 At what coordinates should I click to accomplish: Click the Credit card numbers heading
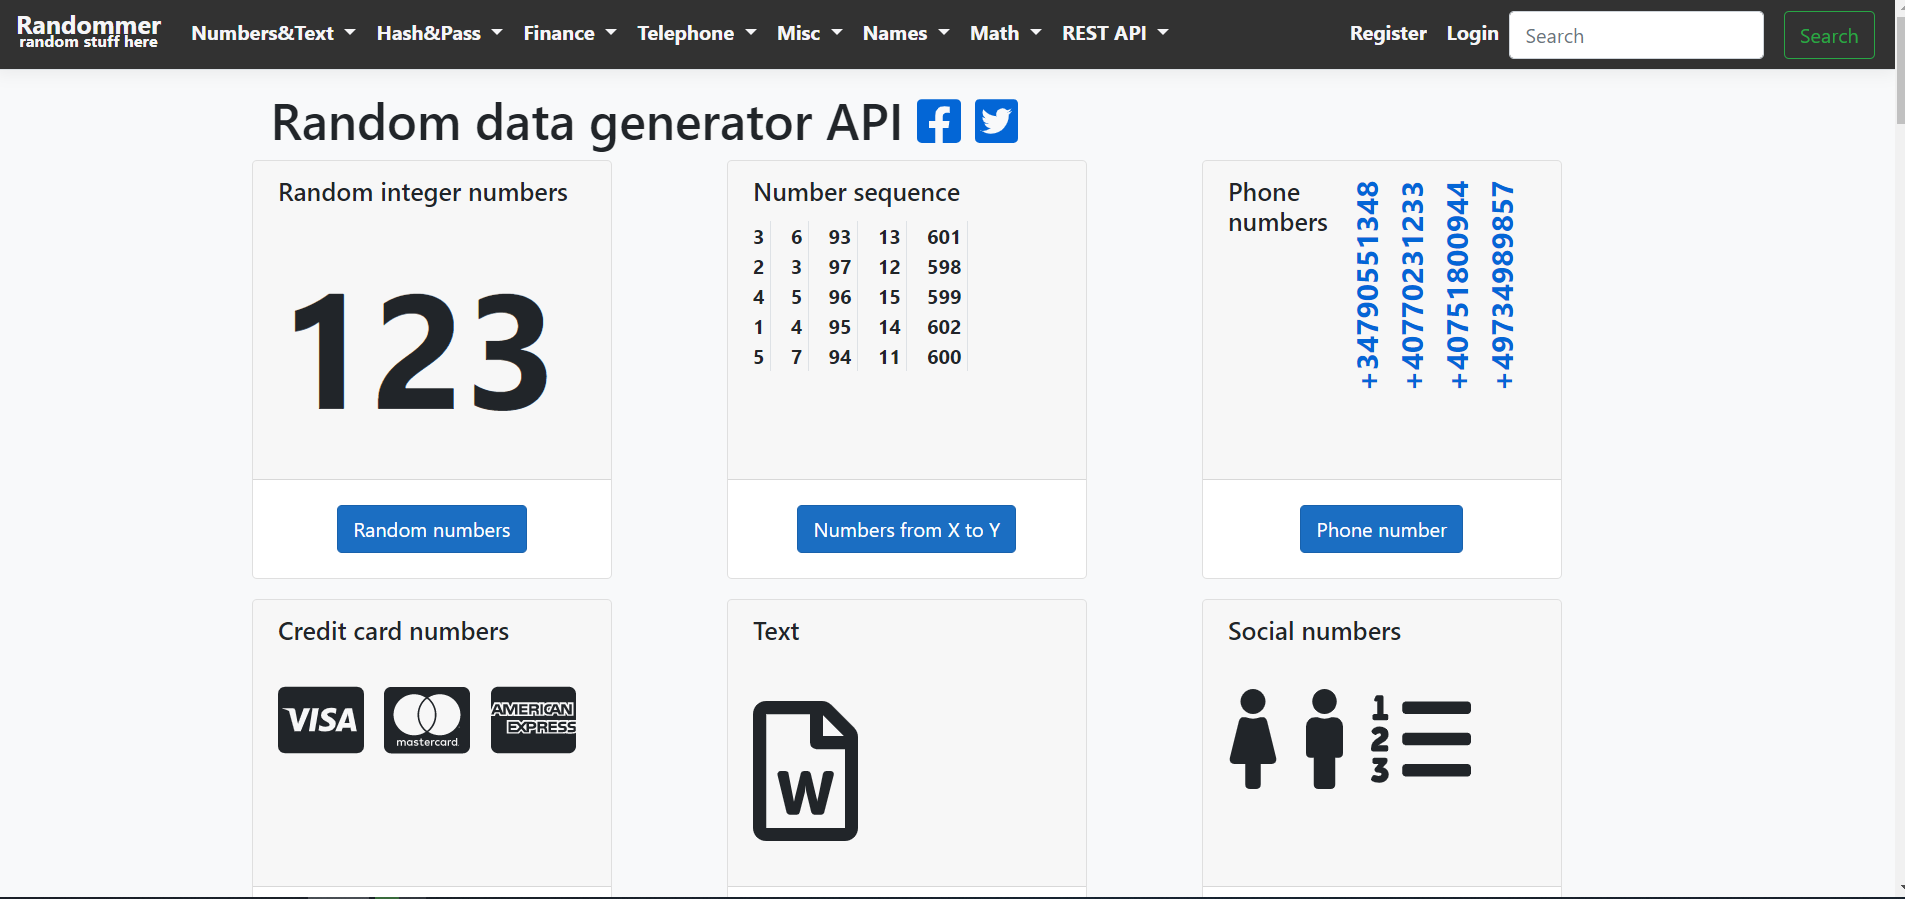coord(393,632)
